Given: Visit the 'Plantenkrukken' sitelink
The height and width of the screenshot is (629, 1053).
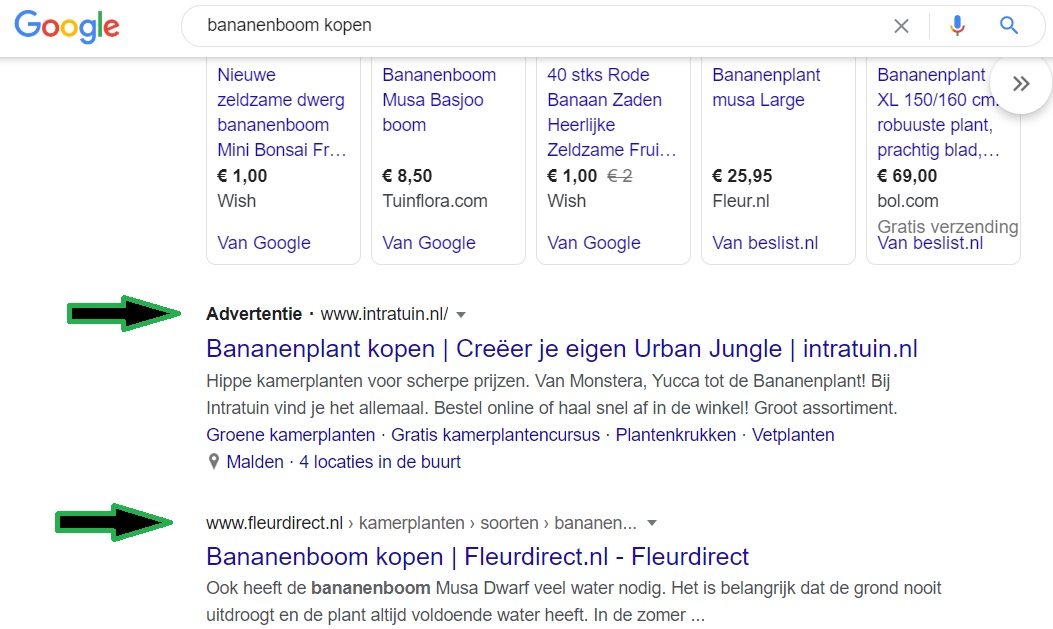Looking at the screenshot, I should click(675, 435).
